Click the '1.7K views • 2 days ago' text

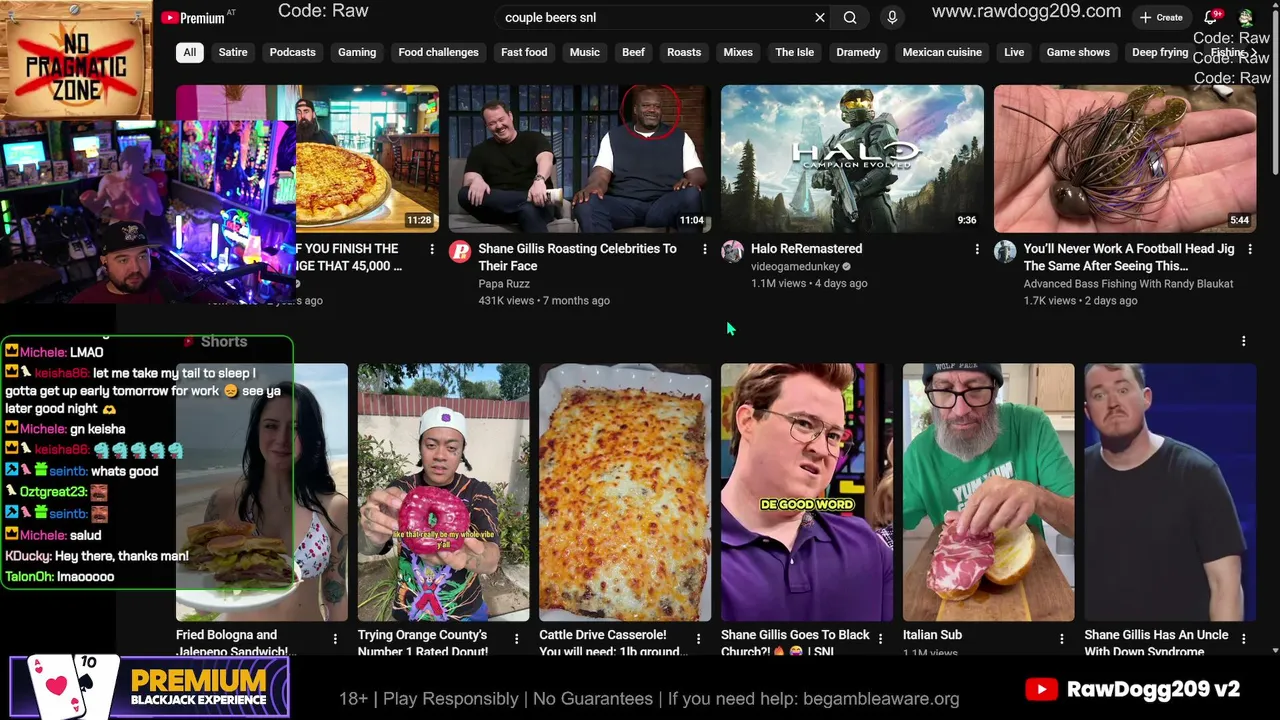point(1080,301)
